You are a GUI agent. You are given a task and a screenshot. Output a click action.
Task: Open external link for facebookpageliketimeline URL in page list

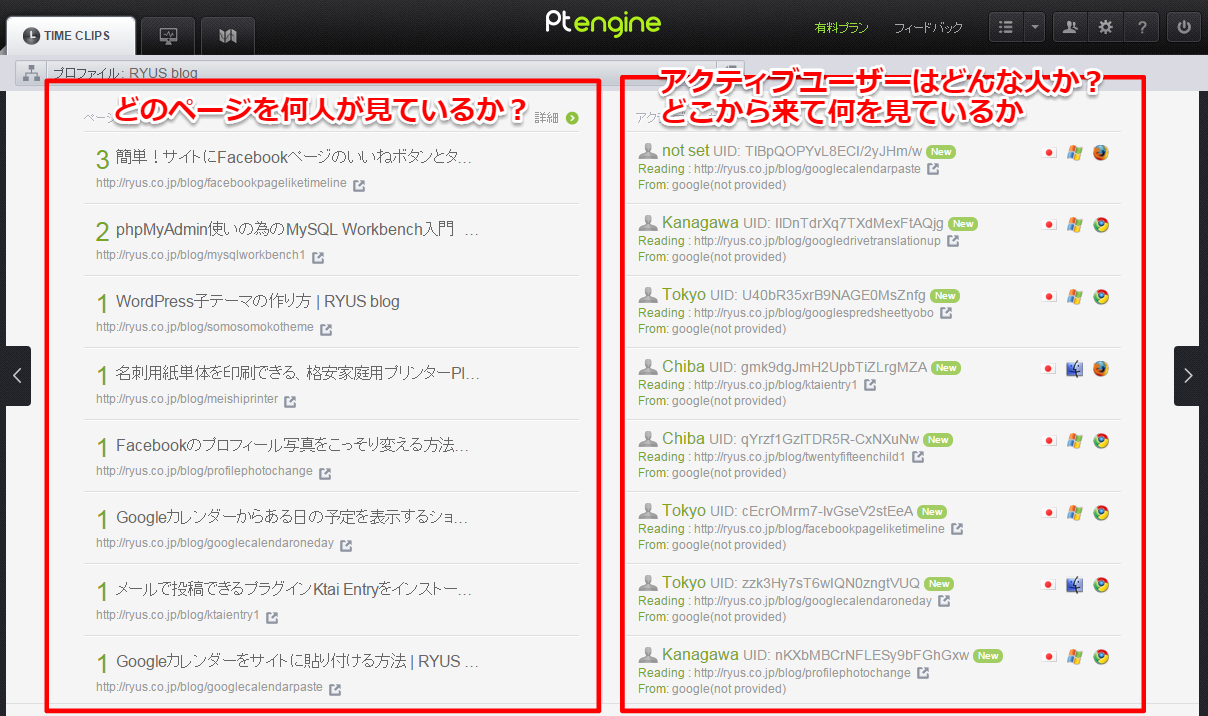click(359, 185)
